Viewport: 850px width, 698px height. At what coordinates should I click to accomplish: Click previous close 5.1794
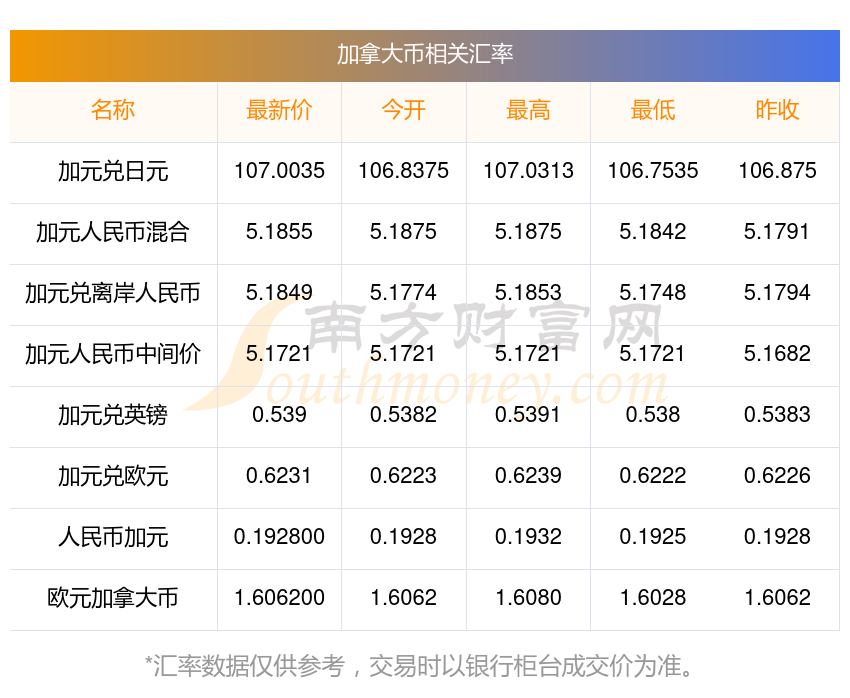tap(777, 293)
